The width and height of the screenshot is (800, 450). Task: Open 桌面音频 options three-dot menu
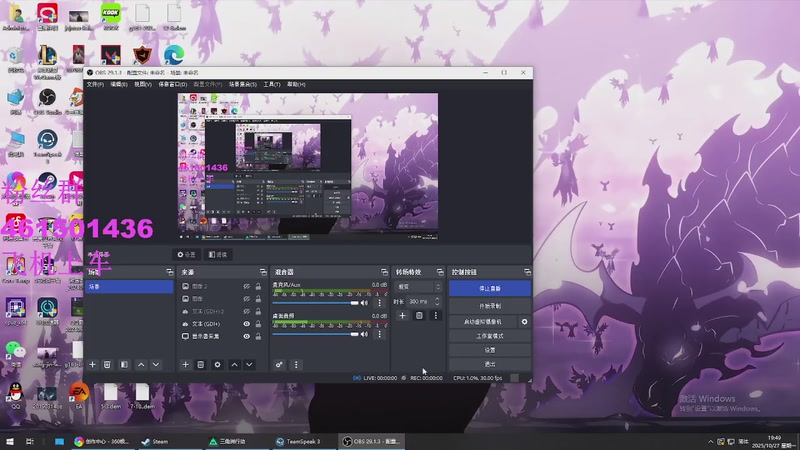pos(379,334)
